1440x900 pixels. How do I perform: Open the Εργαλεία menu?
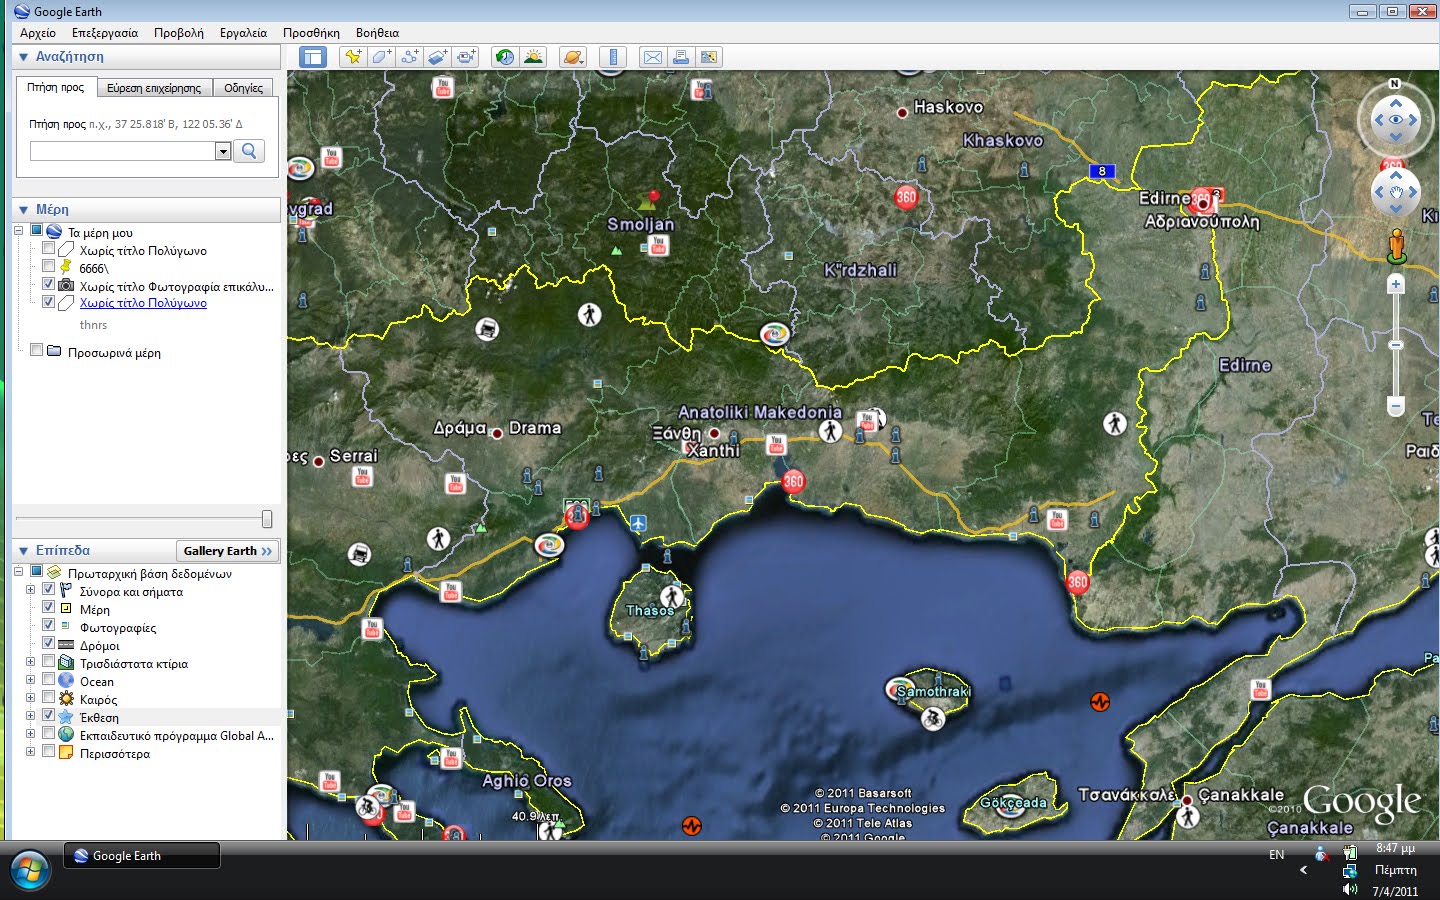pos(244,33)
